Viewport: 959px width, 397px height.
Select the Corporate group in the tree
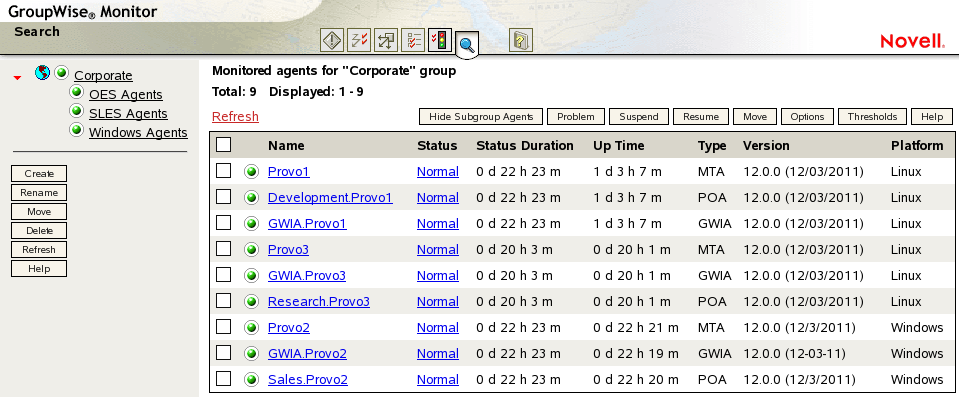coord(103,76)
